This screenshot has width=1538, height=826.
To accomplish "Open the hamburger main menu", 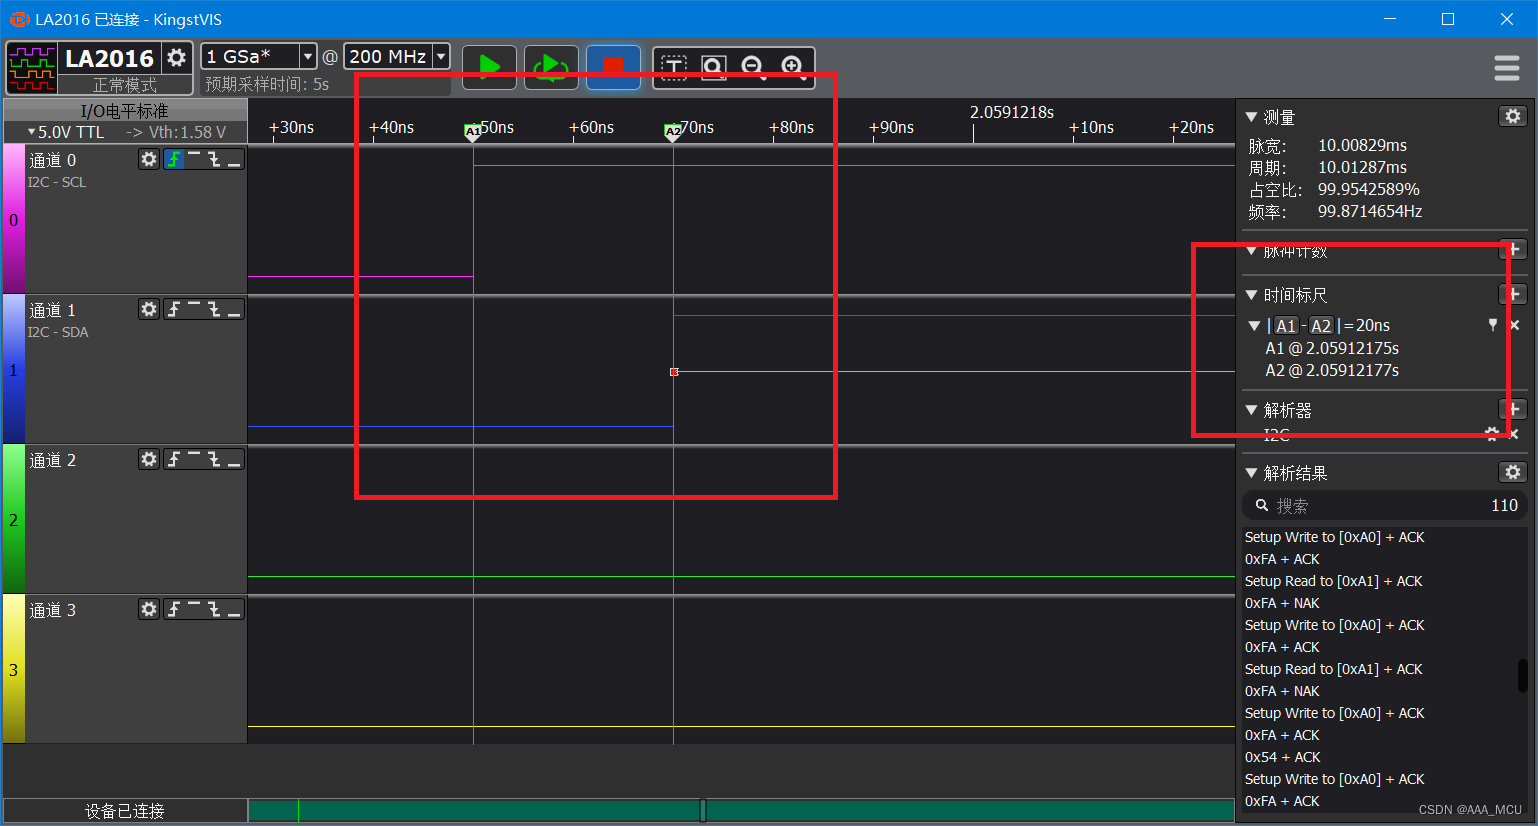I will pos(1507,67).
